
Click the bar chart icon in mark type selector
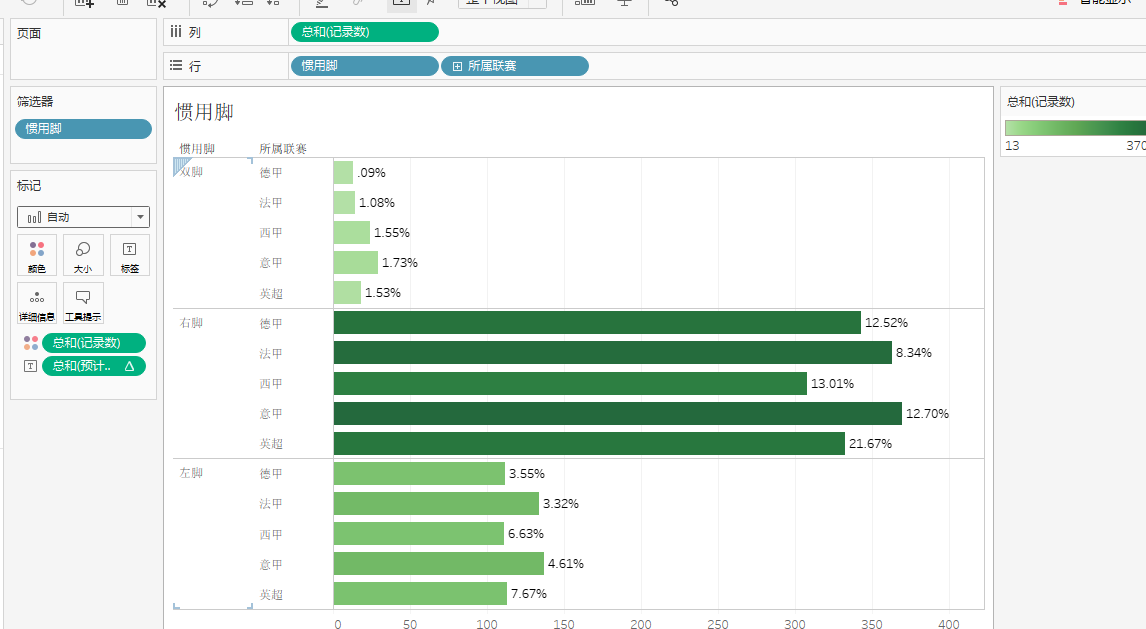click(34, 217)
